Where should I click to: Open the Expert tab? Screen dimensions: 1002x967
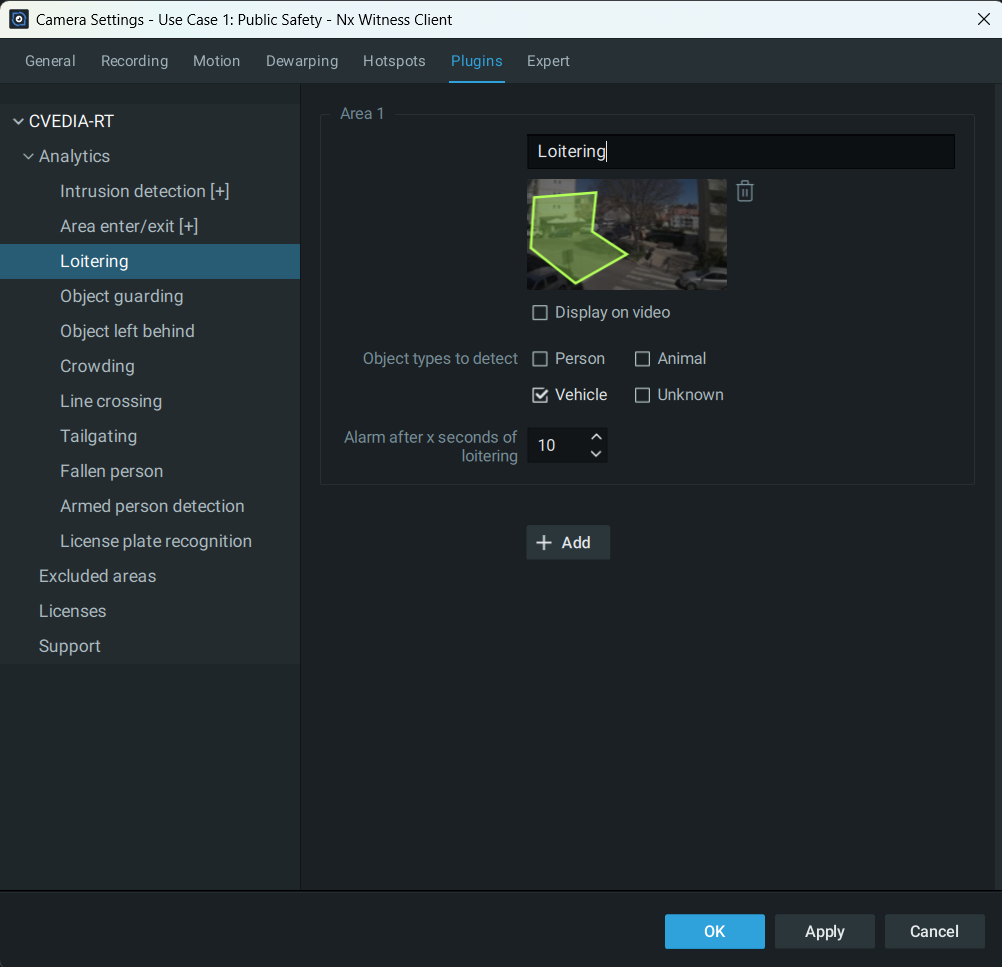548,61
